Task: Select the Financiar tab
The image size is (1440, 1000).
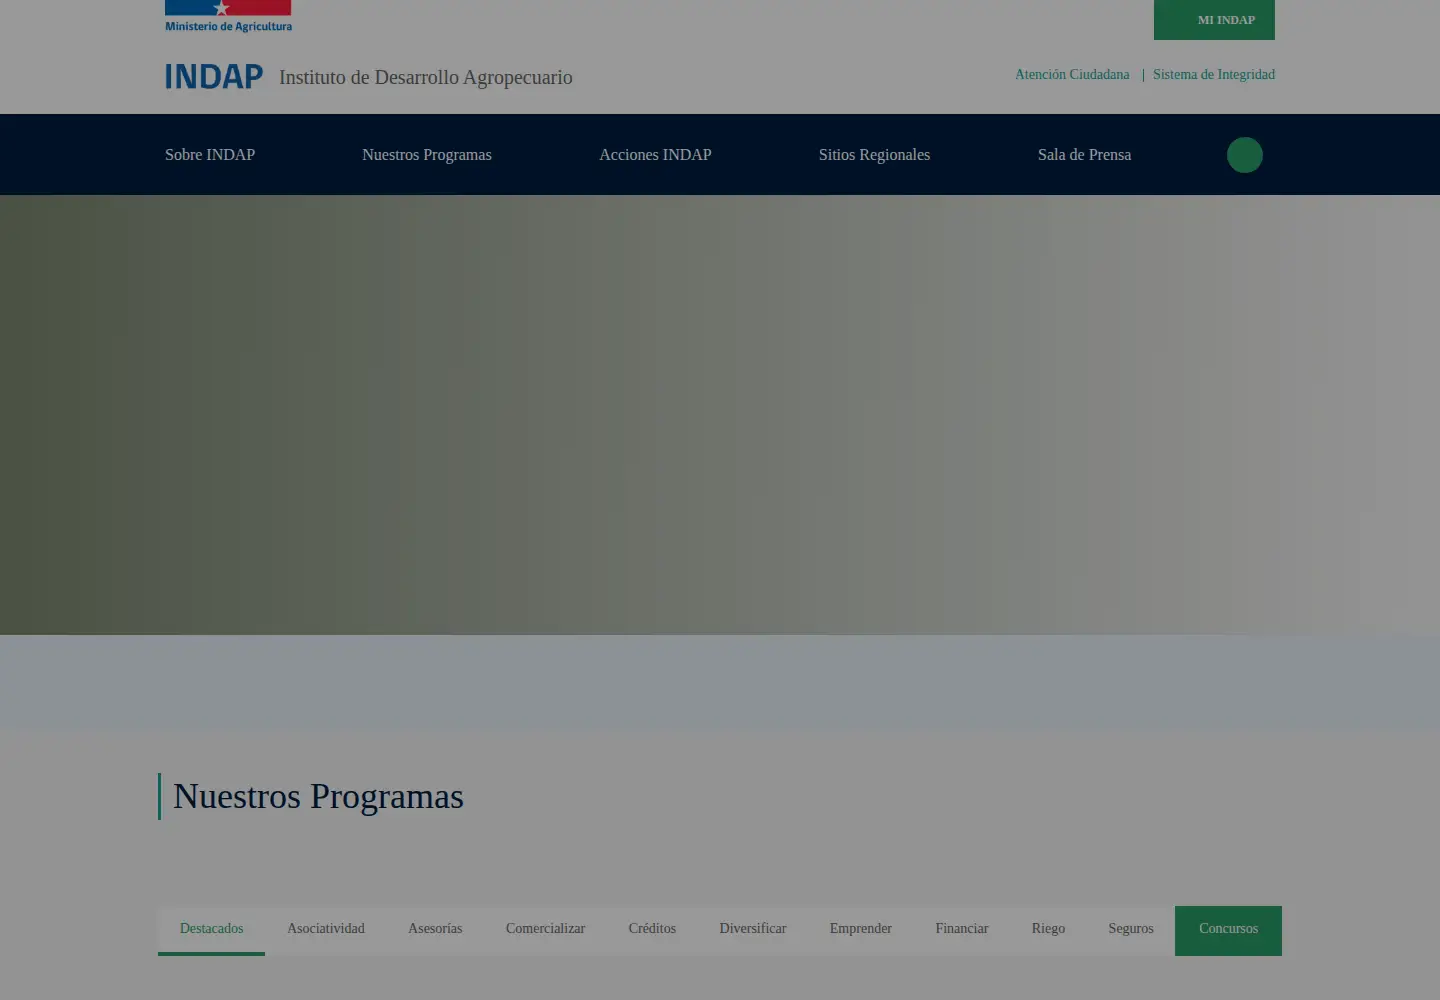Action: point(962,930)
